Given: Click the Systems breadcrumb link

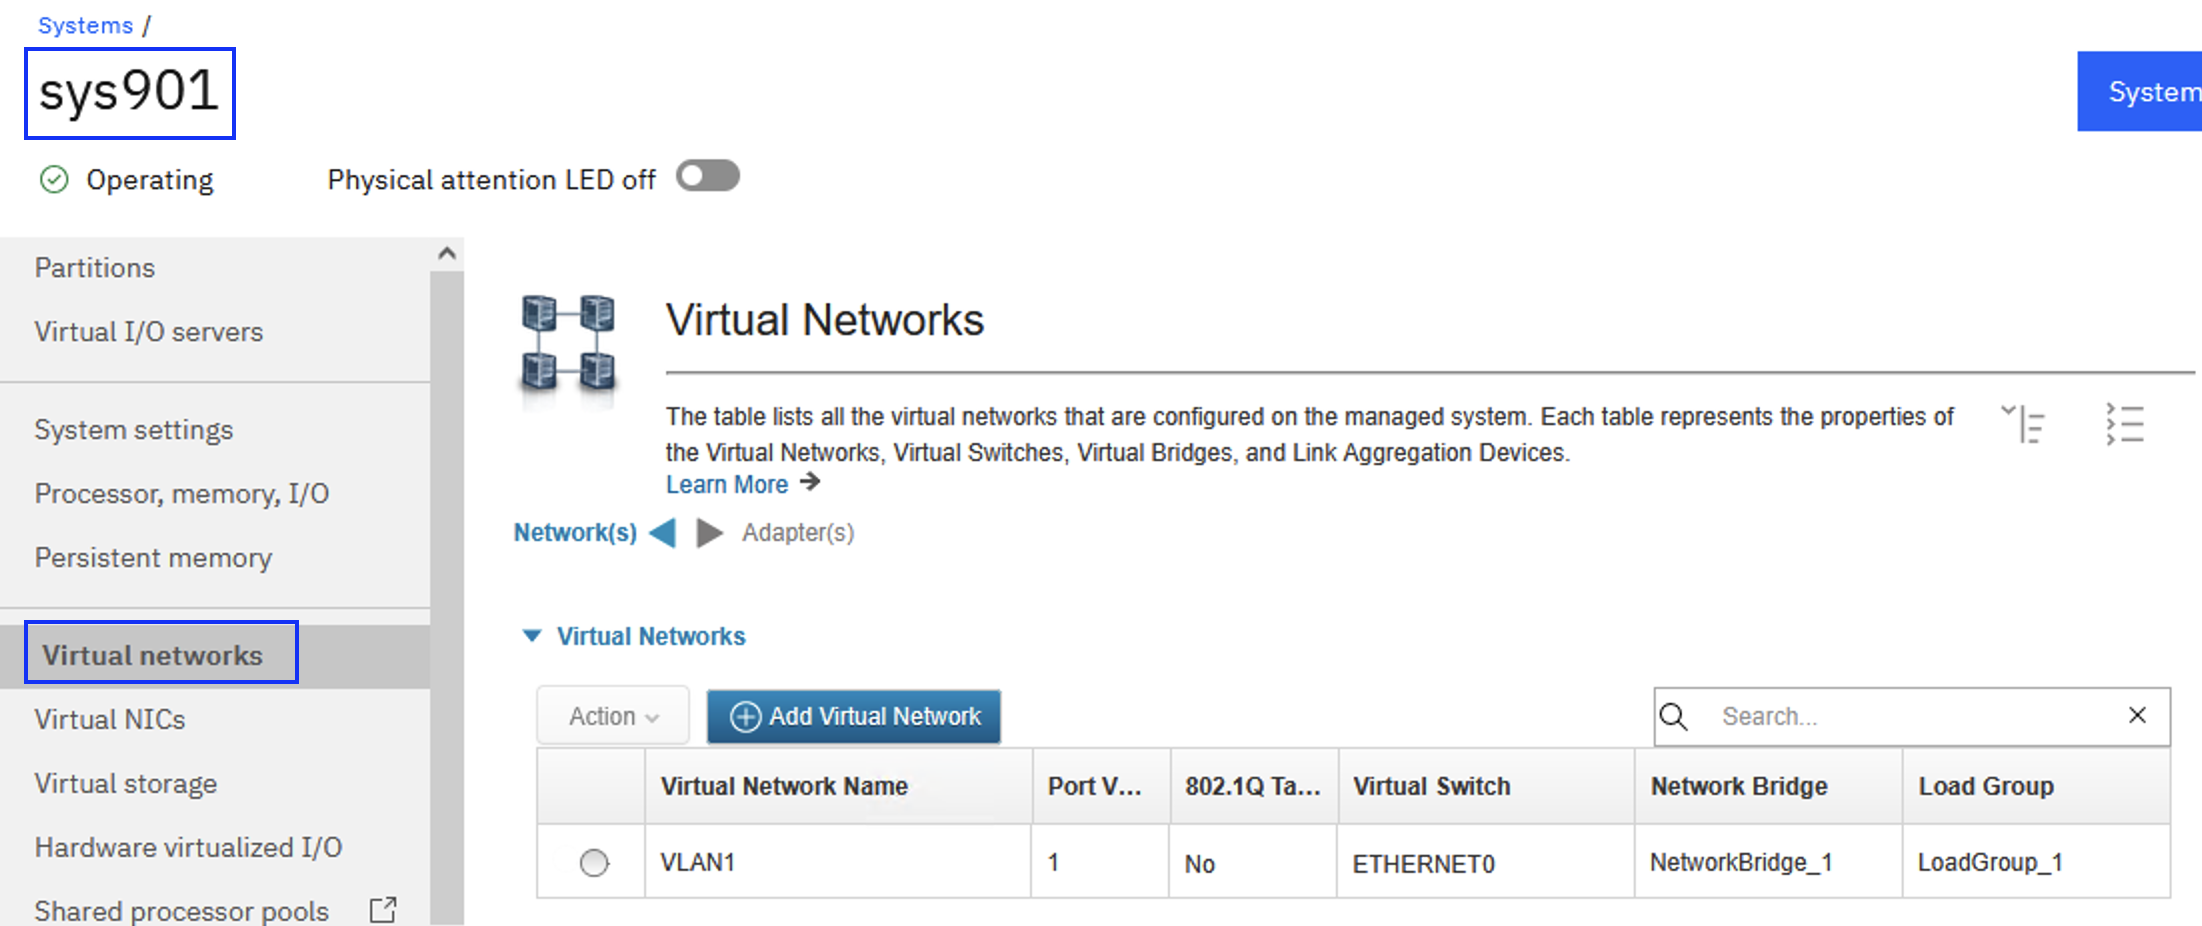Looking at the screenshot, I should [x=85, y=26].
